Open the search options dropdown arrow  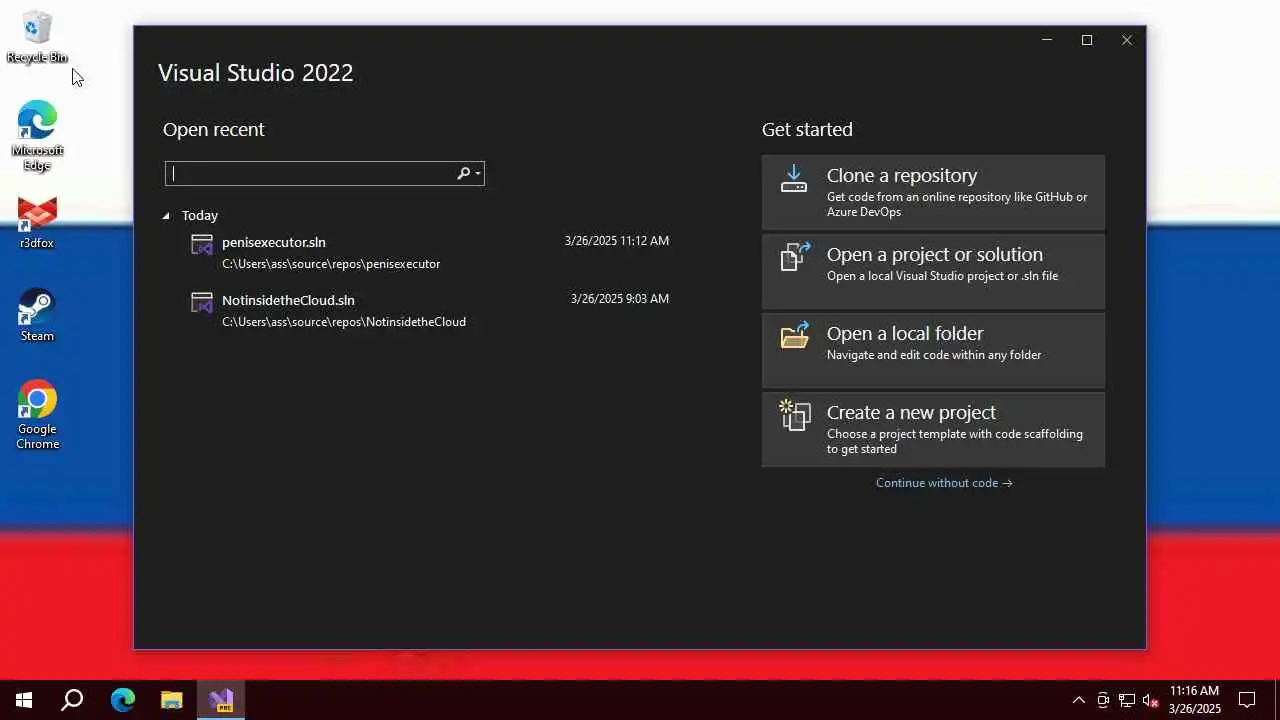coord(478,174)
